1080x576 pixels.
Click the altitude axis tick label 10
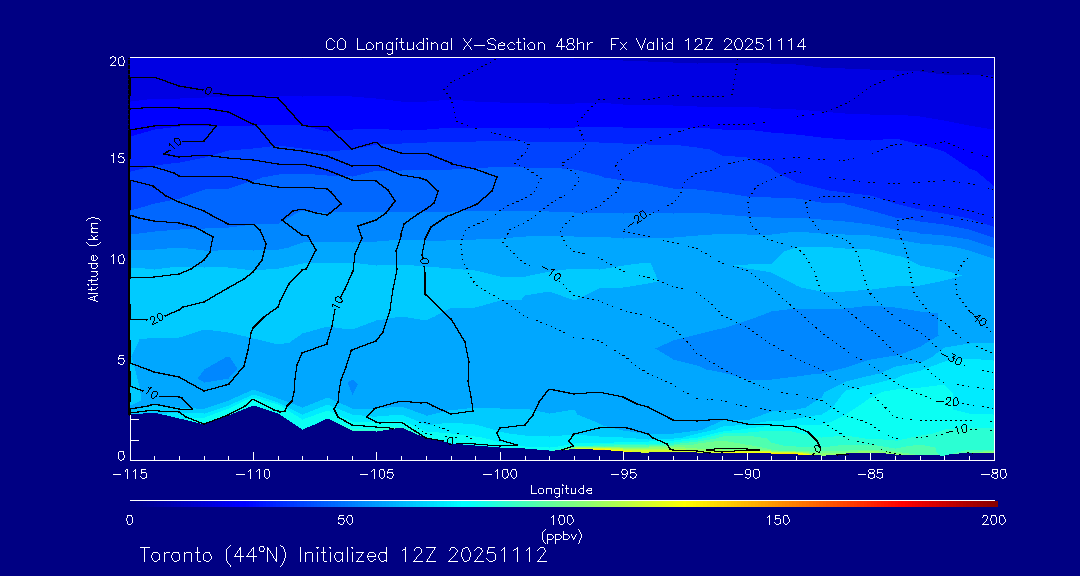click(x=117, y=258)
